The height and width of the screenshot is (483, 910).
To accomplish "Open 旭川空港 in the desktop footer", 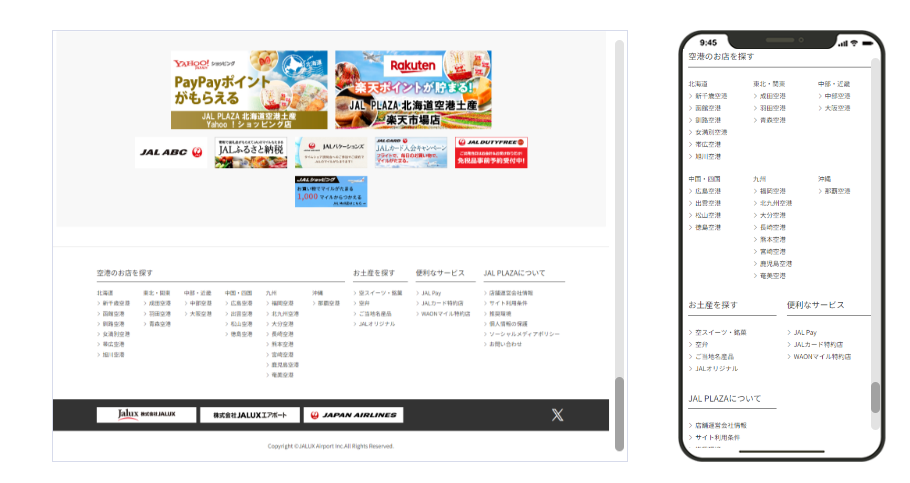I will [113, 355].
